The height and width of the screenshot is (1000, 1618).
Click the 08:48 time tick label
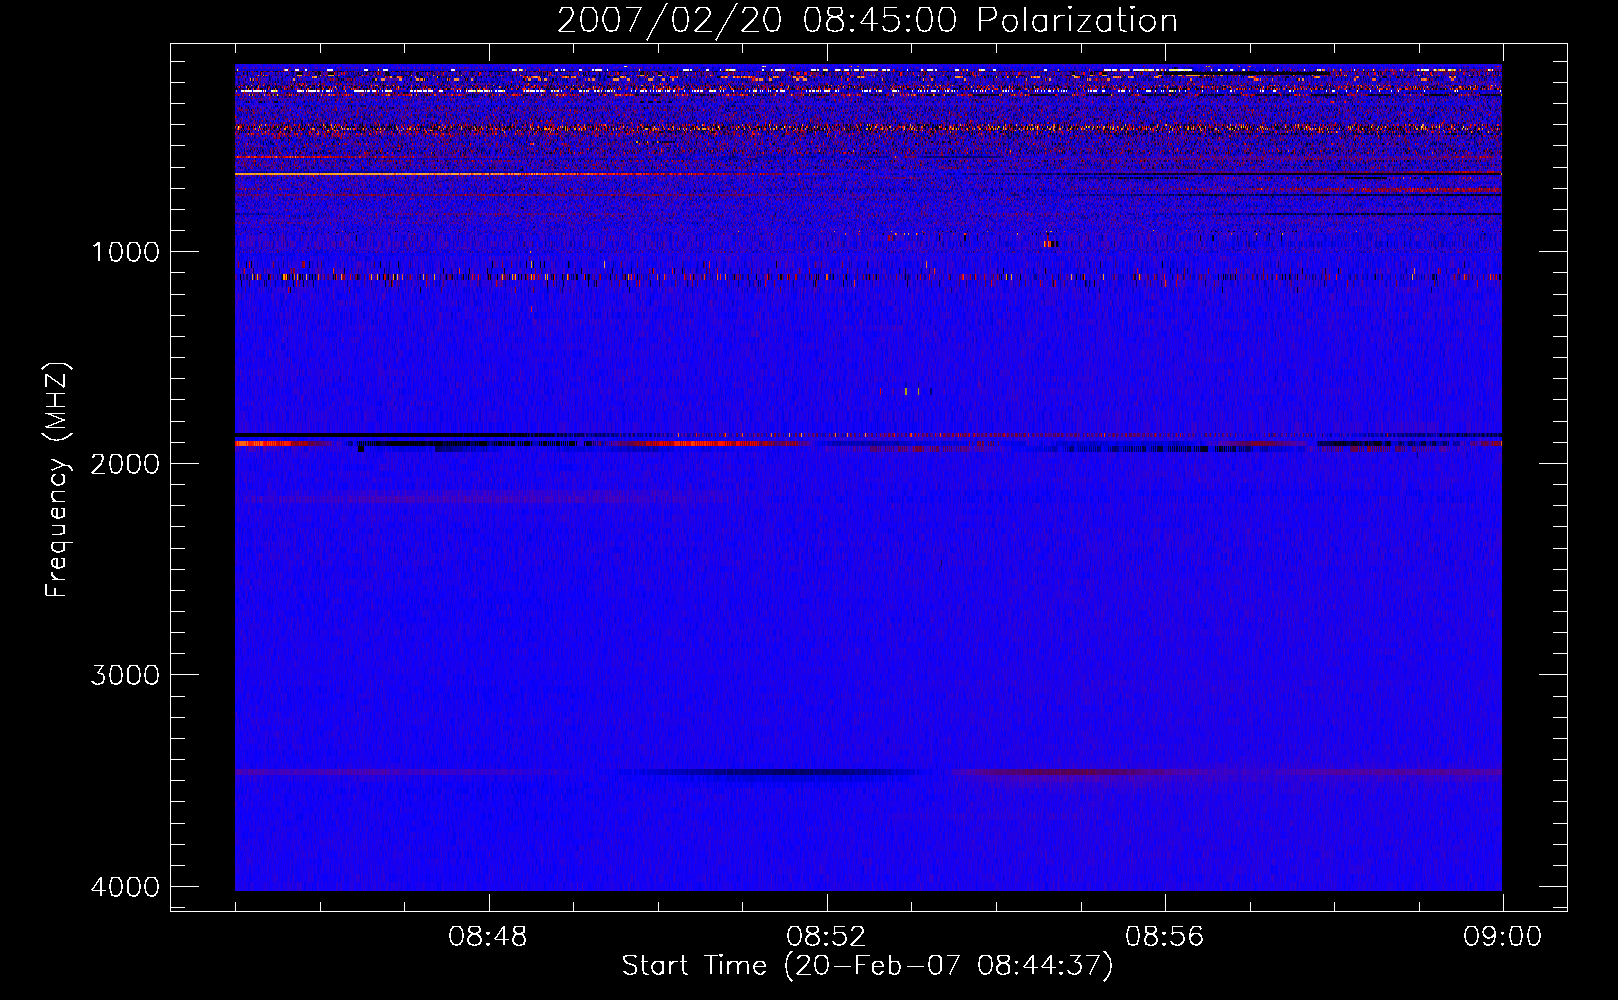tap(488, 937)
